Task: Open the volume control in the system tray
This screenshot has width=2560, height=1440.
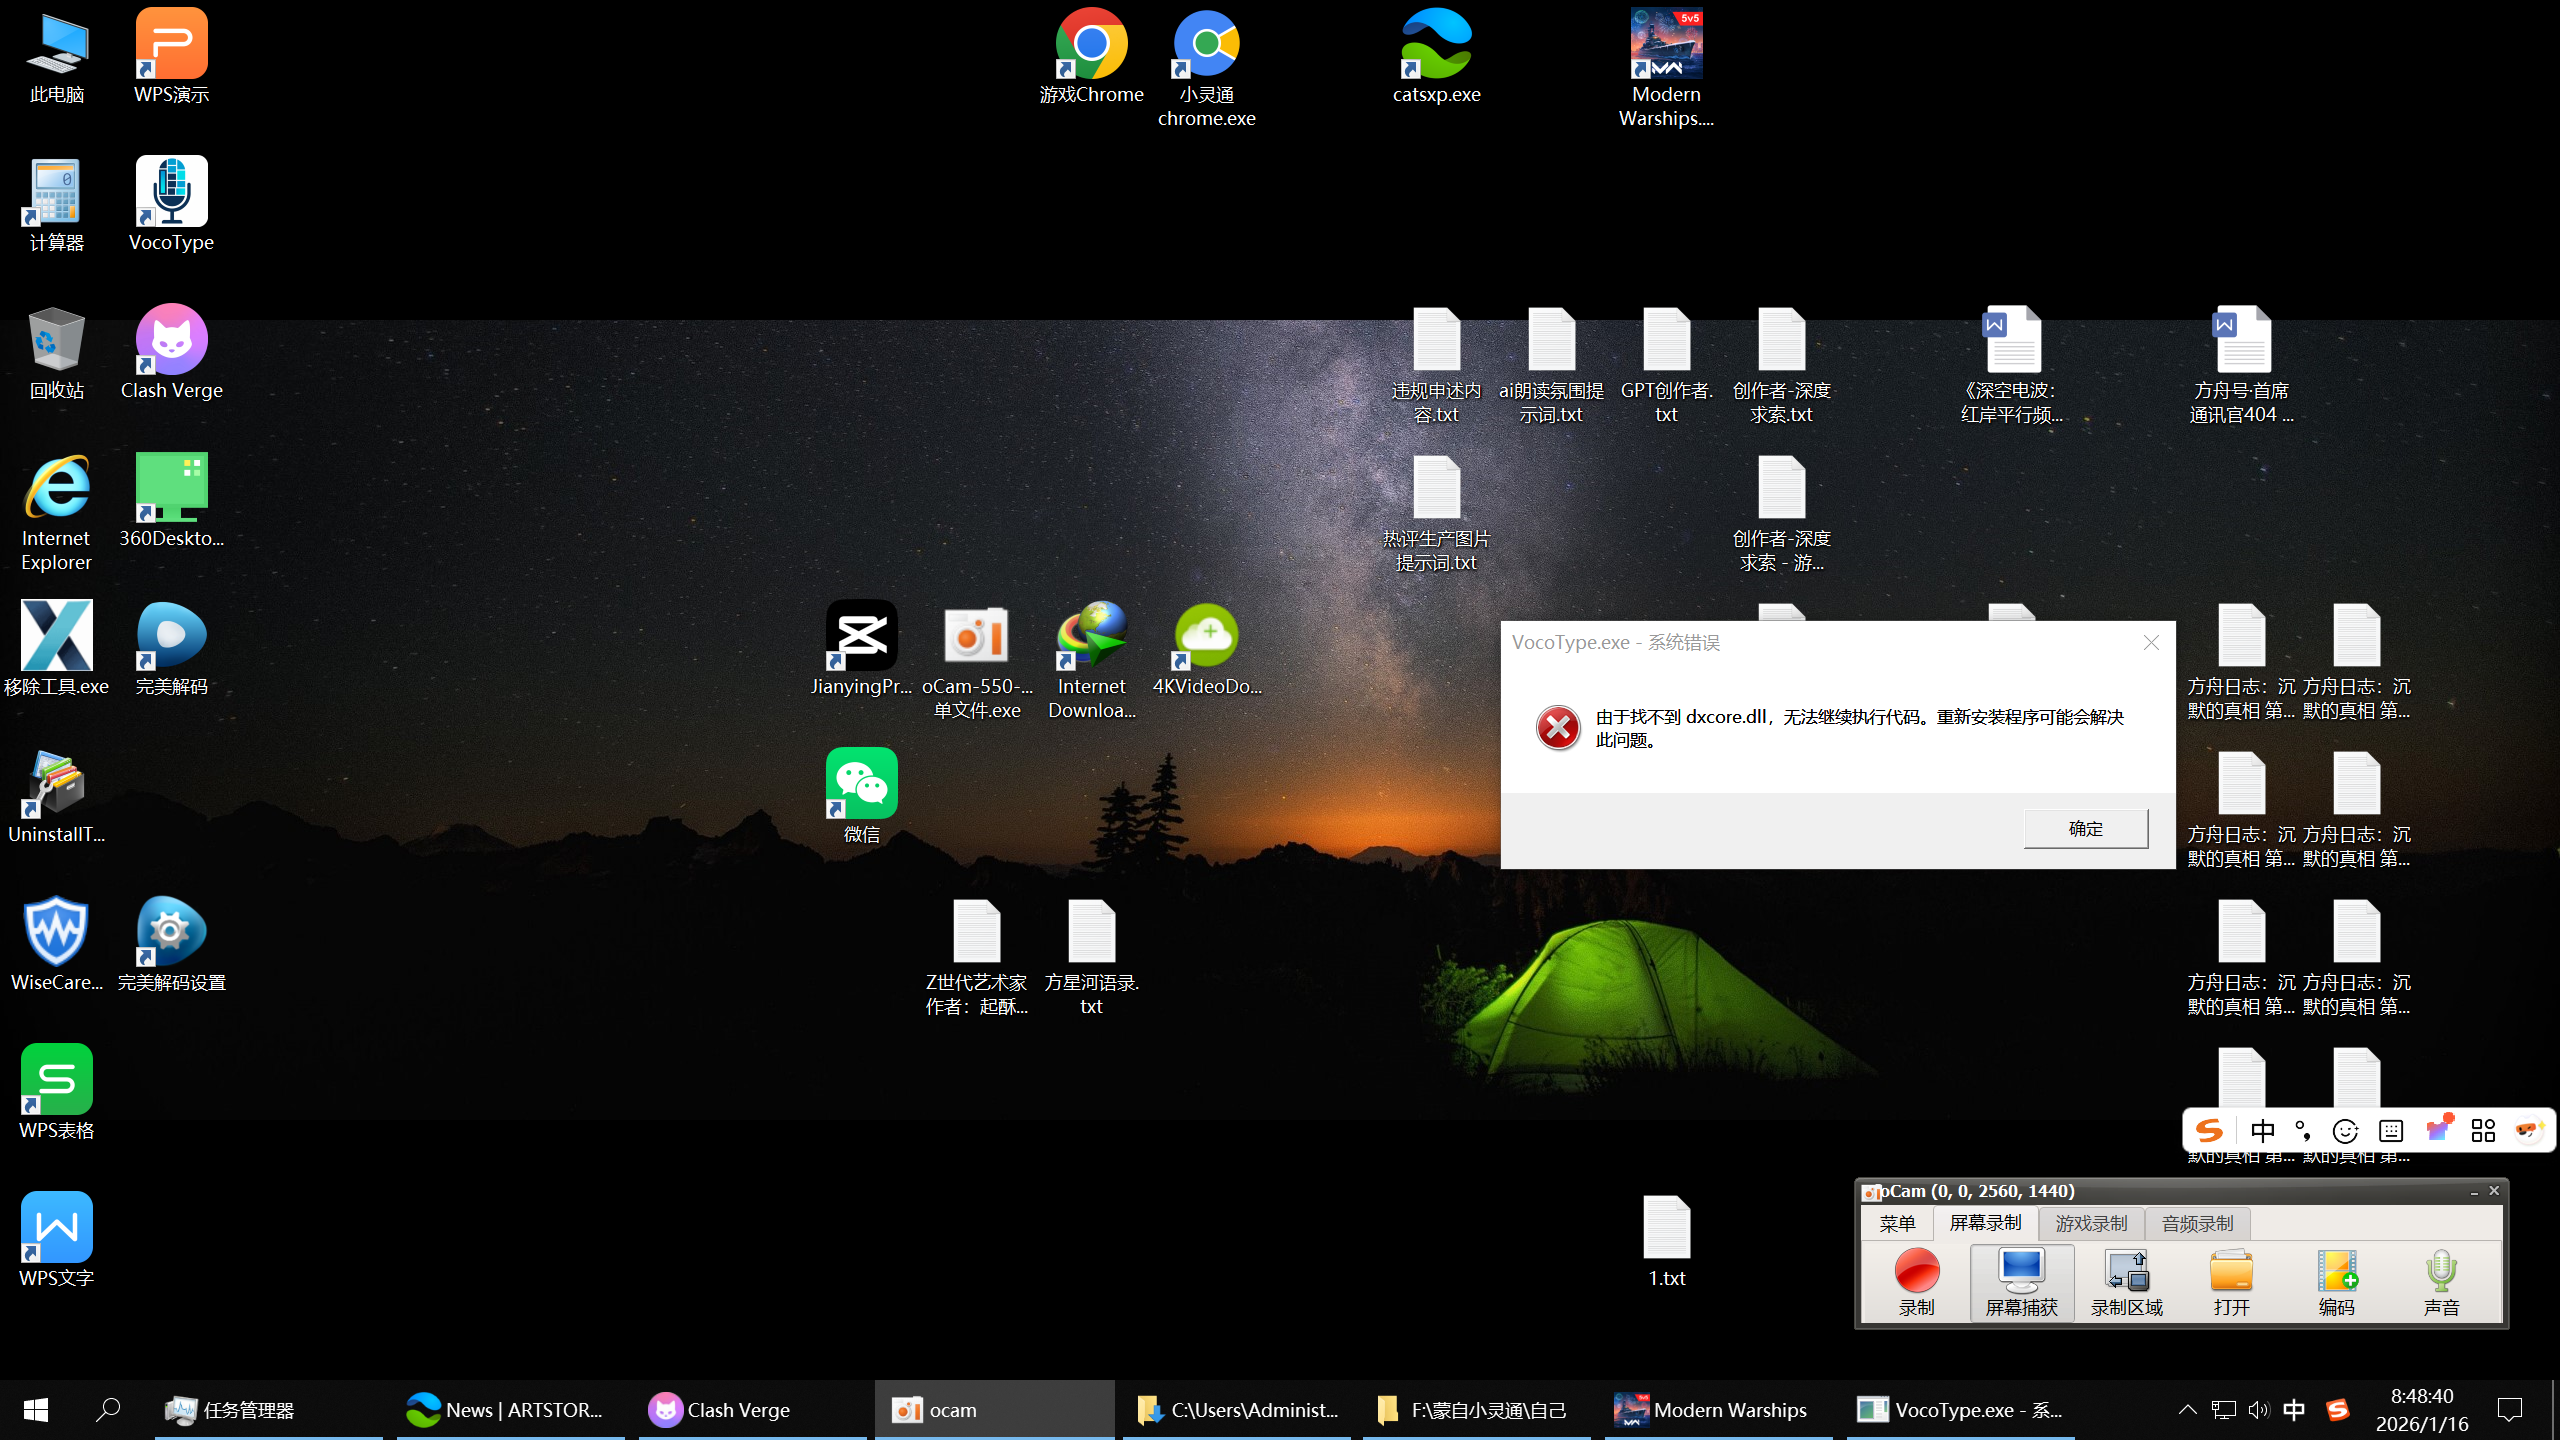Action: (2258, 1410)
